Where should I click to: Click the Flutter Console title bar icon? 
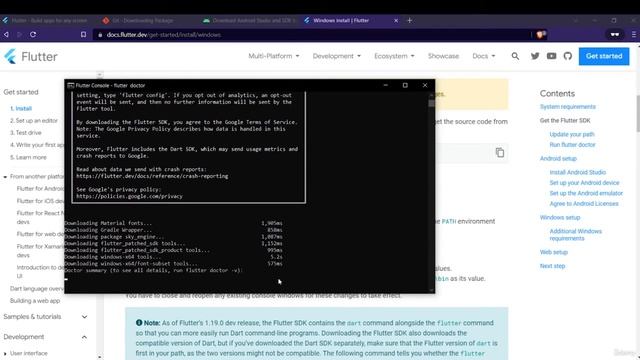pyautogui.click(x=70, y=85)
